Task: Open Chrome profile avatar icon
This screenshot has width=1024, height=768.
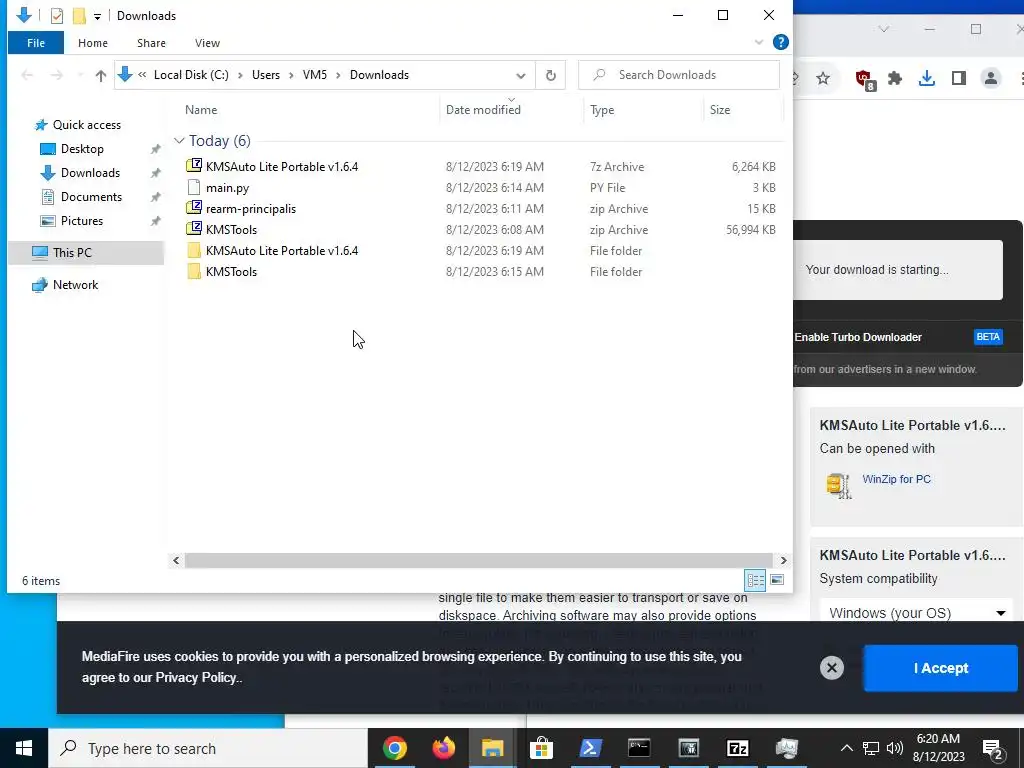Action: (991, 78)
